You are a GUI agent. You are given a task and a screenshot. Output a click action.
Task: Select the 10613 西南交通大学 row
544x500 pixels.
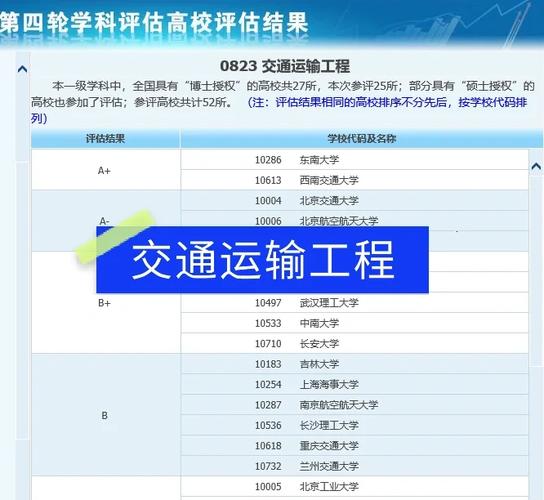pyautogui.click(x=355, y=180)
